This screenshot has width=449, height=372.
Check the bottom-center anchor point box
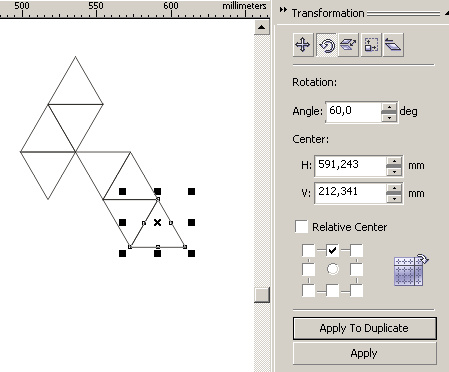(332, 290)
